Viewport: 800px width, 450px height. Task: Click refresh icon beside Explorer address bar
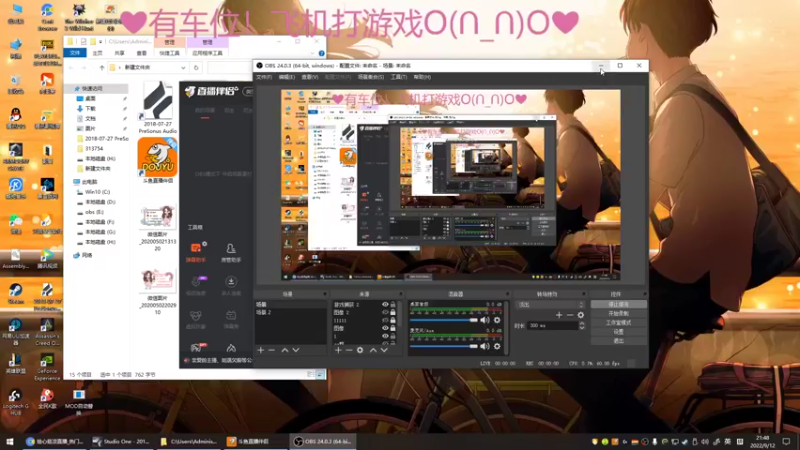point(196,67)
